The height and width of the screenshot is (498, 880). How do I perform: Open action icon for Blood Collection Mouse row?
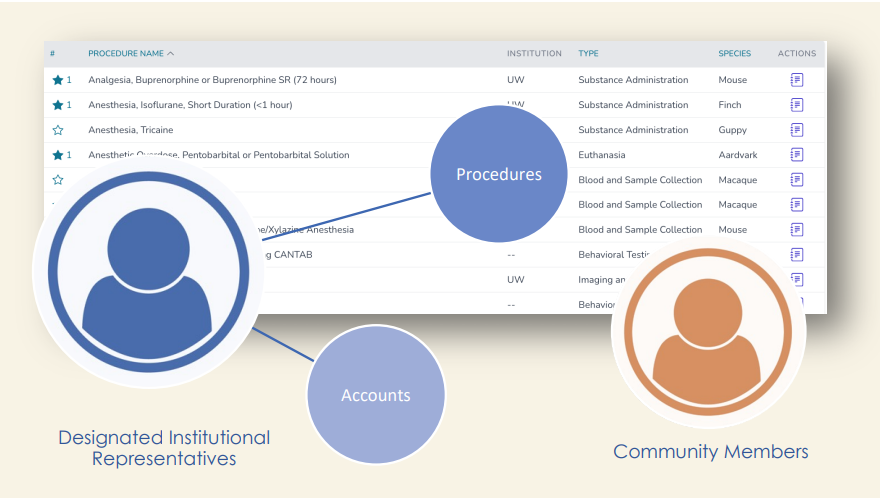[x=796, y=230]
